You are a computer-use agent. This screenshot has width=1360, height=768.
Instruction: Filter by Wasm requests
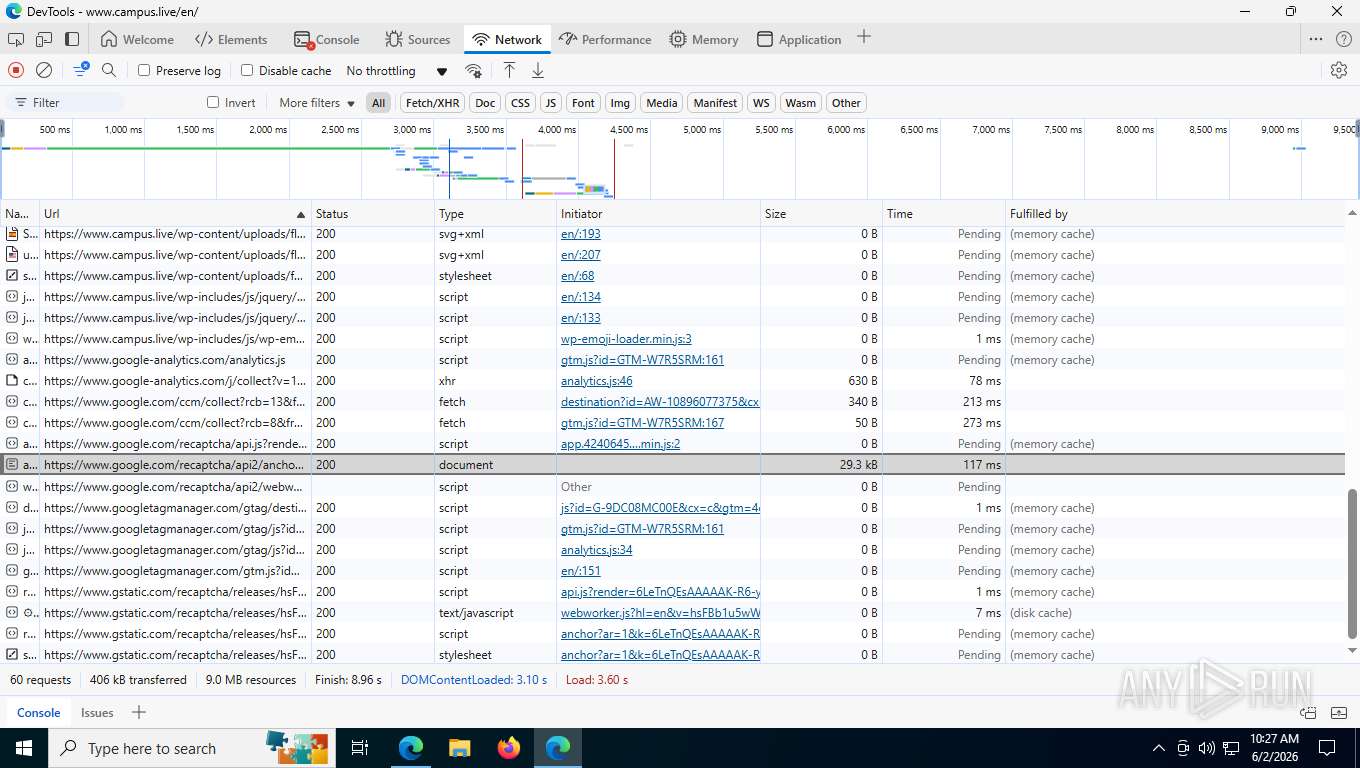click(x=800, y=103)
